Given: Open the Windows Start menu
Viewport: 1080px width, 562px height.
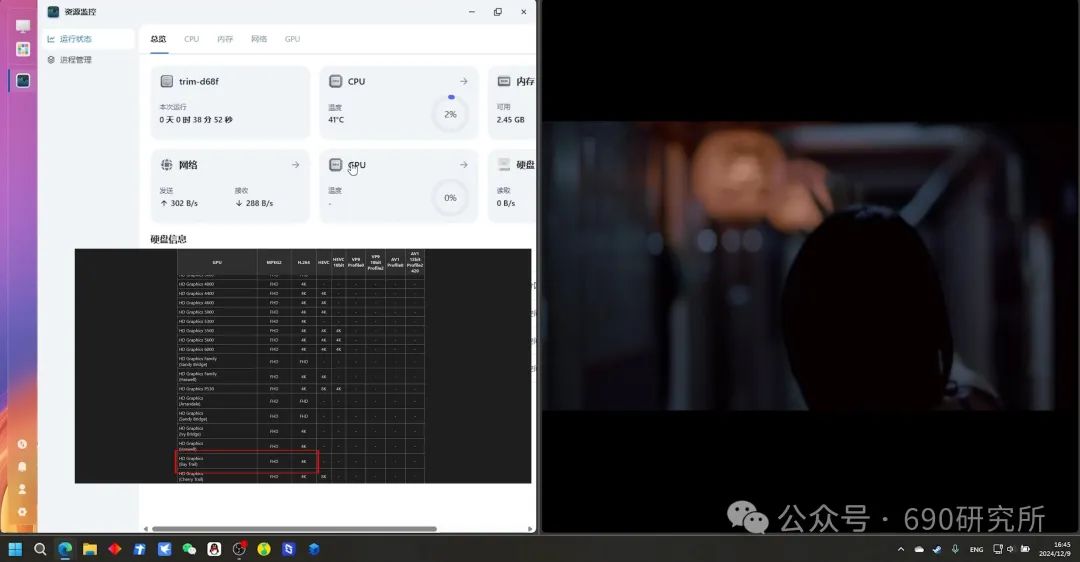Looking at the screenshot, I should [15, 549].
